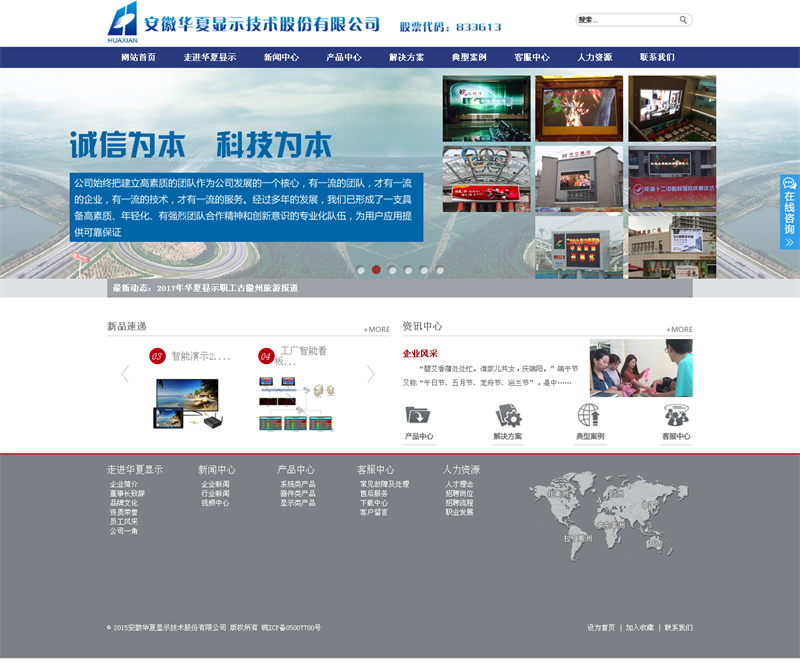Screen dimensions: 800x667
Task: Click the red 04 product badge
Action: 266,356
